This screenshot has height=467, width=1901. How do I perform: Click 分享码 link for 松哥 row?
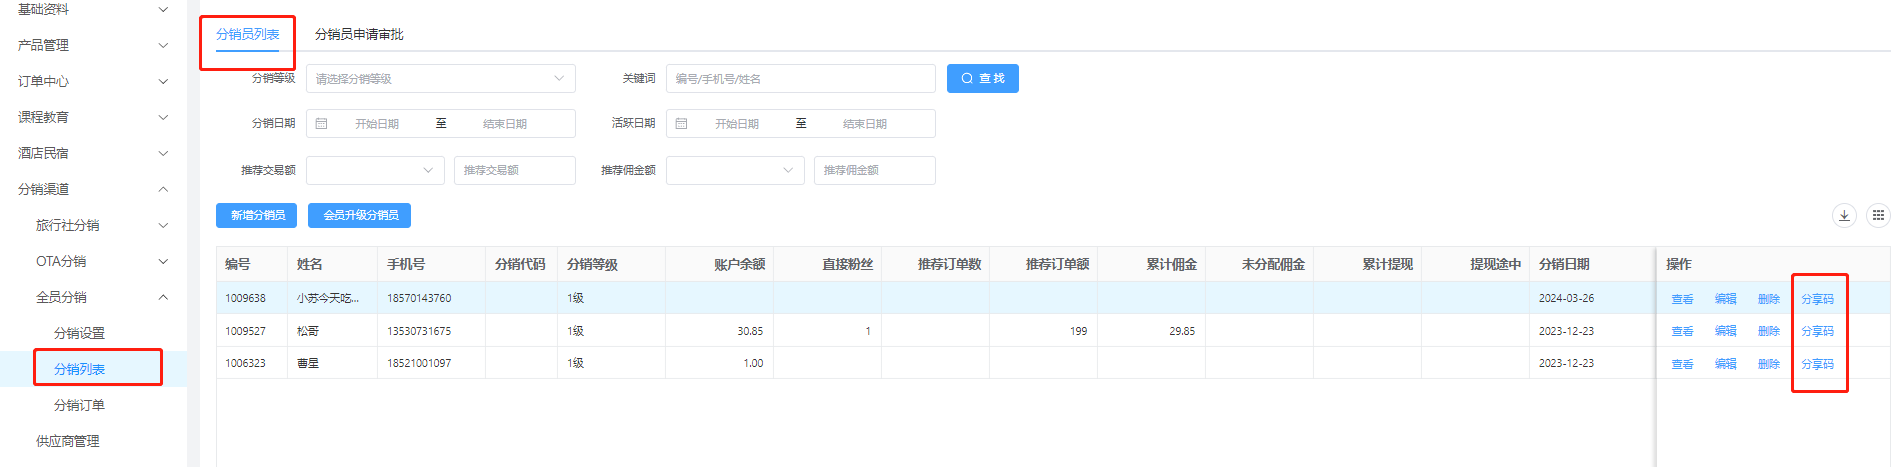point(1817,331)
